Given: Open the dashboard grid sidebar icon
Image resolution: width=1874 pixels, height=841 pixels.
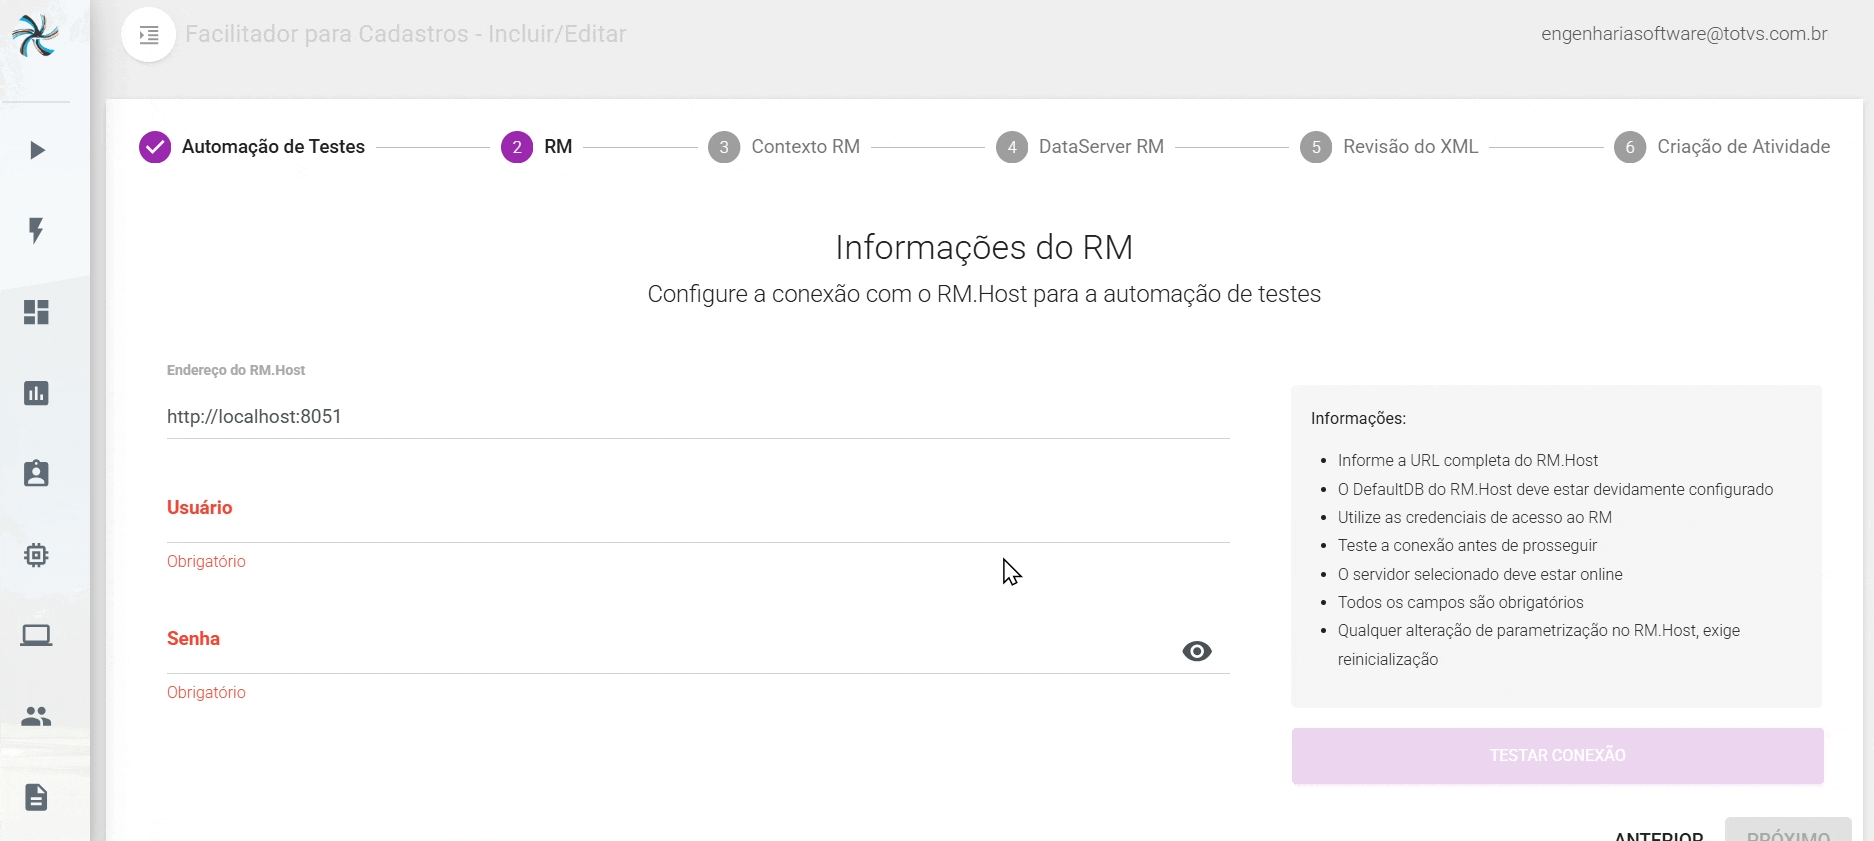Looking at the screenshot, I should coord(37,313).
